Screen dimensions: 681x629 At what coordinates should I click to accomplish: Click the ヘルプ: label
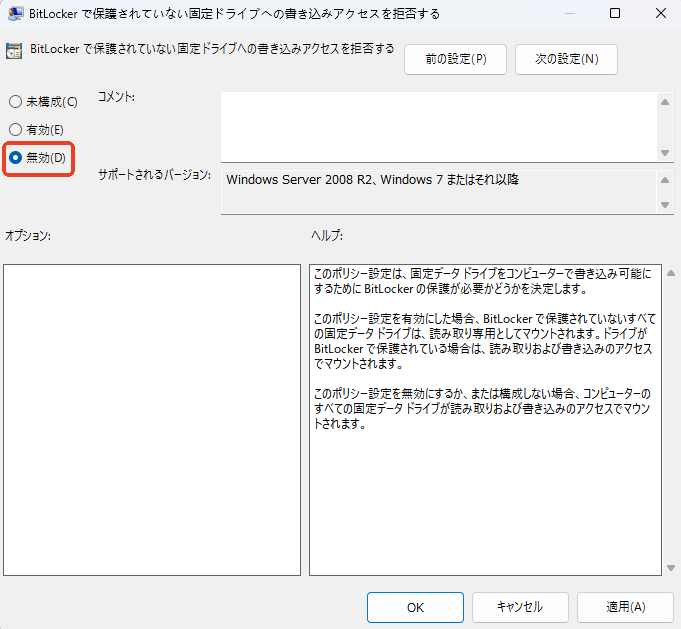327,235
